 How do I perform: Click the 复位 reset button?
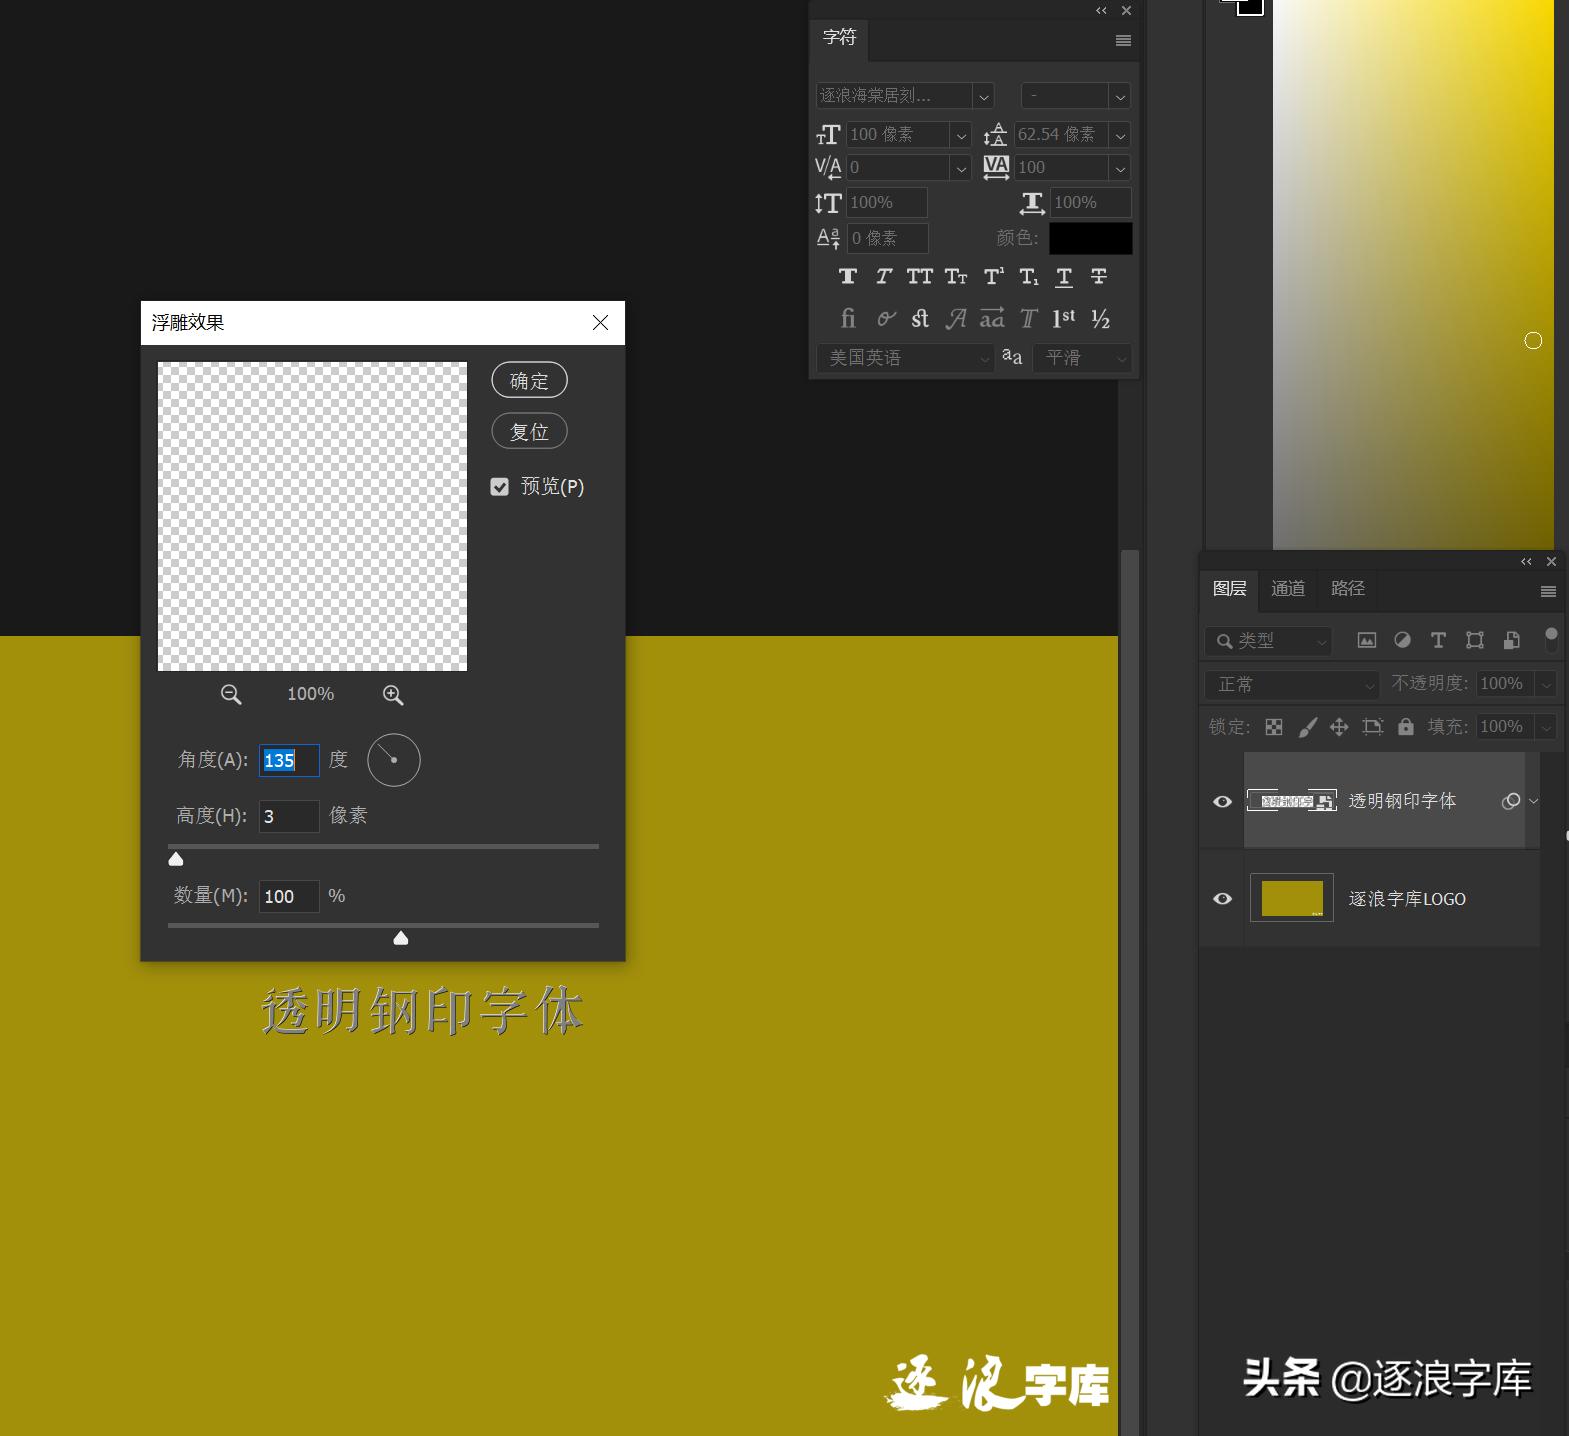coord(529,432)
